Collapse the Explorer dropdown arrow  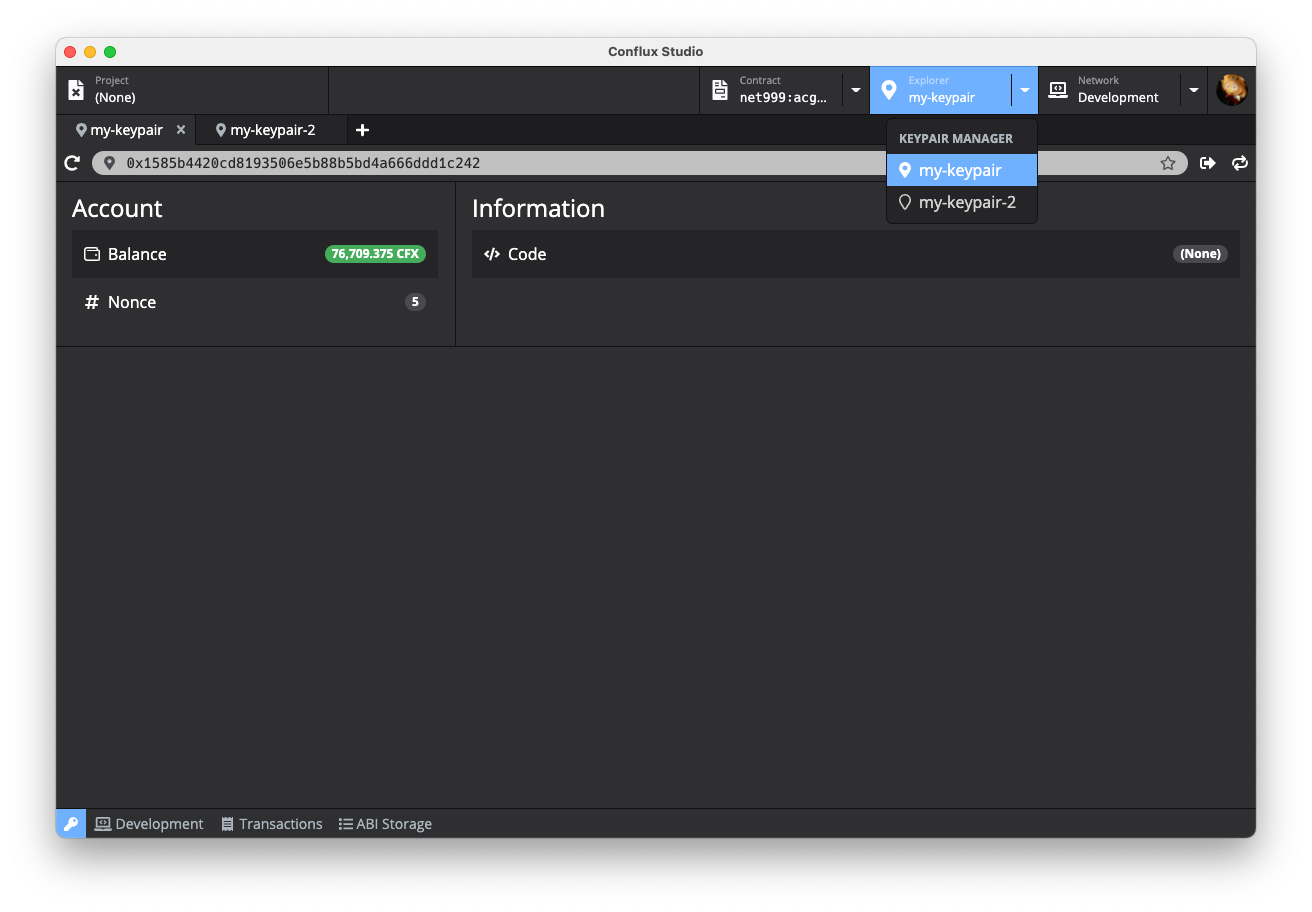tap(1025, 90)
